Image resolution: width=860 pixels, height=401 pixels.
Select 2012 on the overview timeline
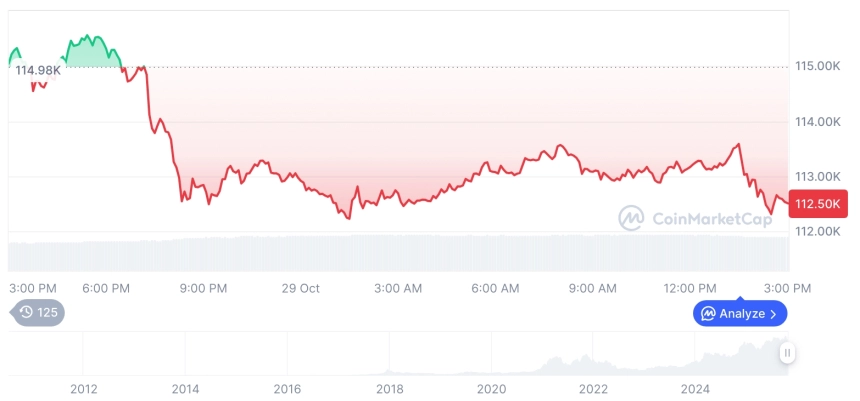coord(84,389)
